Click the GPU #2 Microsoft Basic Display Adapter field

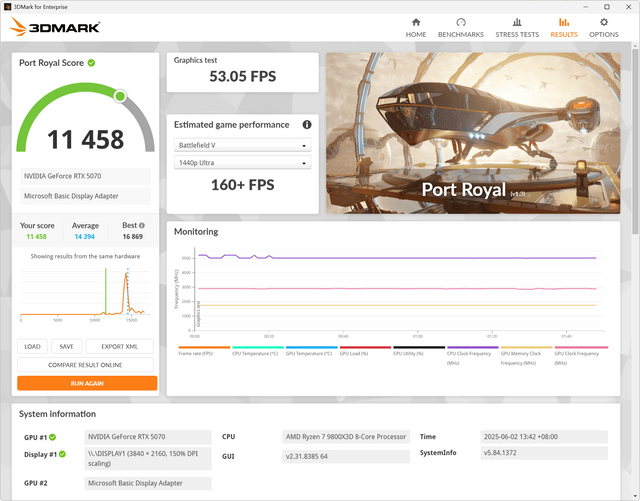[x=148, y=483]
